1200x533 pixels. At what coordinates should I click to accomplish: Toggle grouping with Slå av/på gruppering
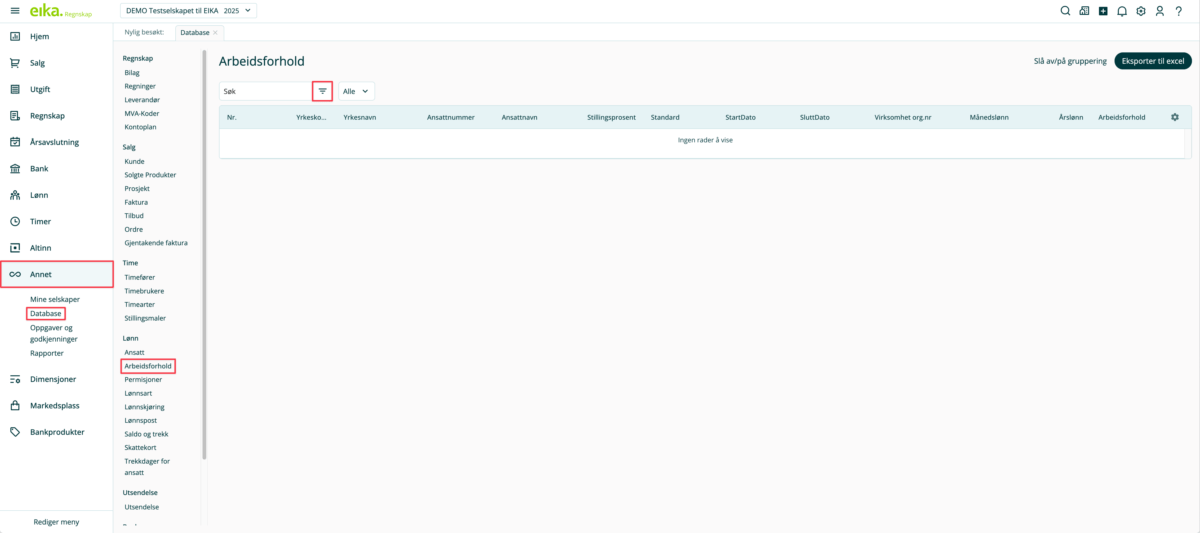(1070, 61)
